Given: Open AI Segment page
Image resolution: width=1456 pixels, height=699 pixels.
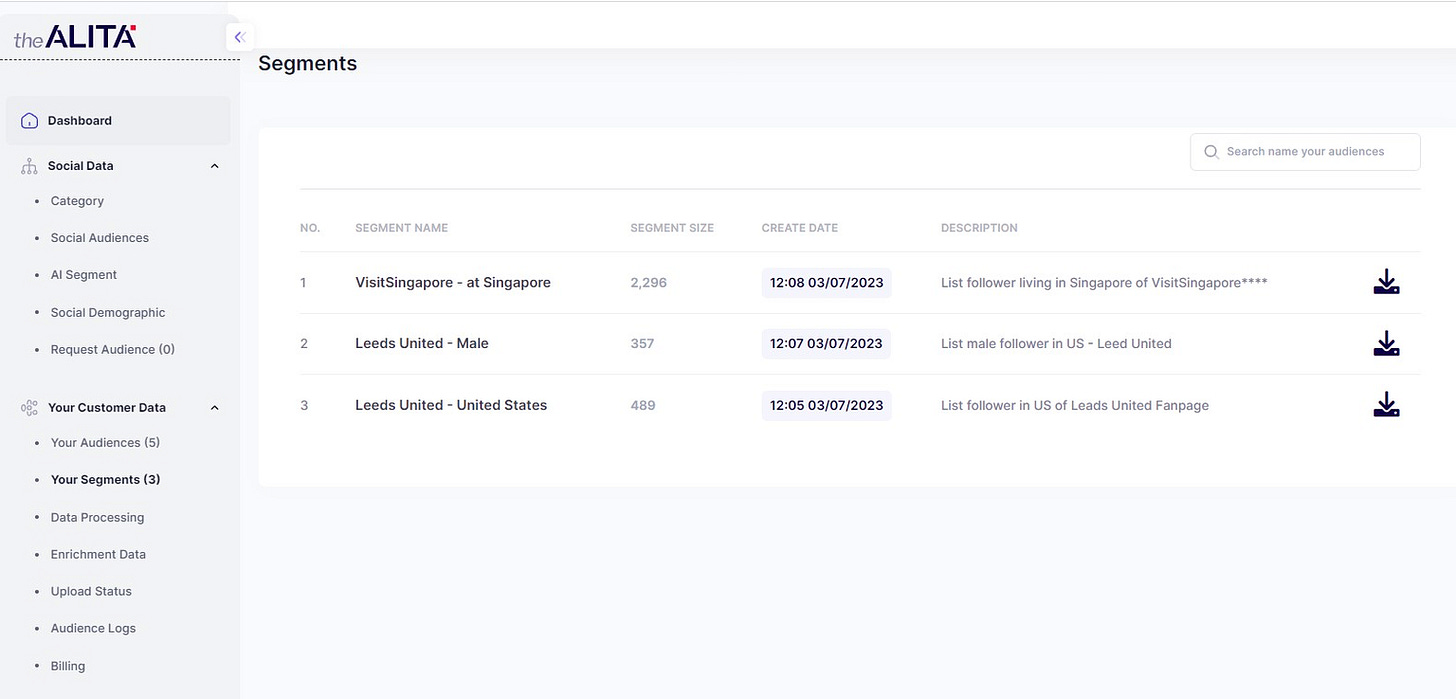Looking at the screenshot, I should point(84,275).
